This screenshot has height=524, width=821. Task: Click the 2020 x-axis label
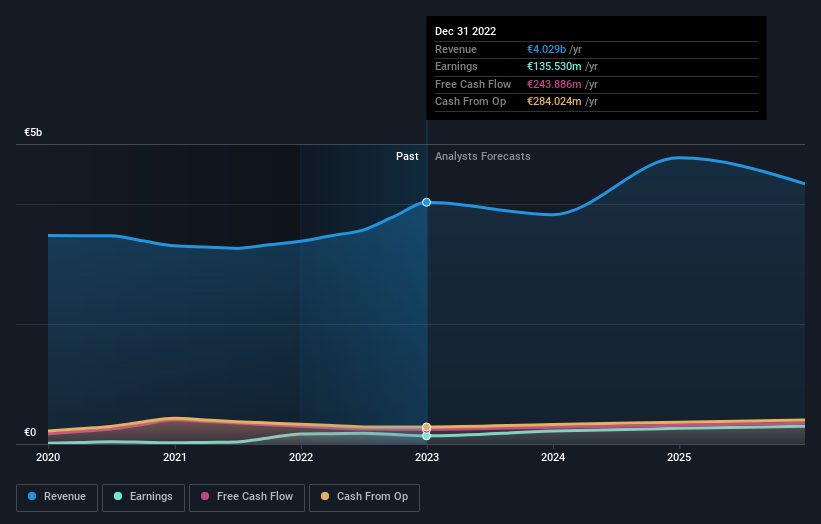point(48,457)
